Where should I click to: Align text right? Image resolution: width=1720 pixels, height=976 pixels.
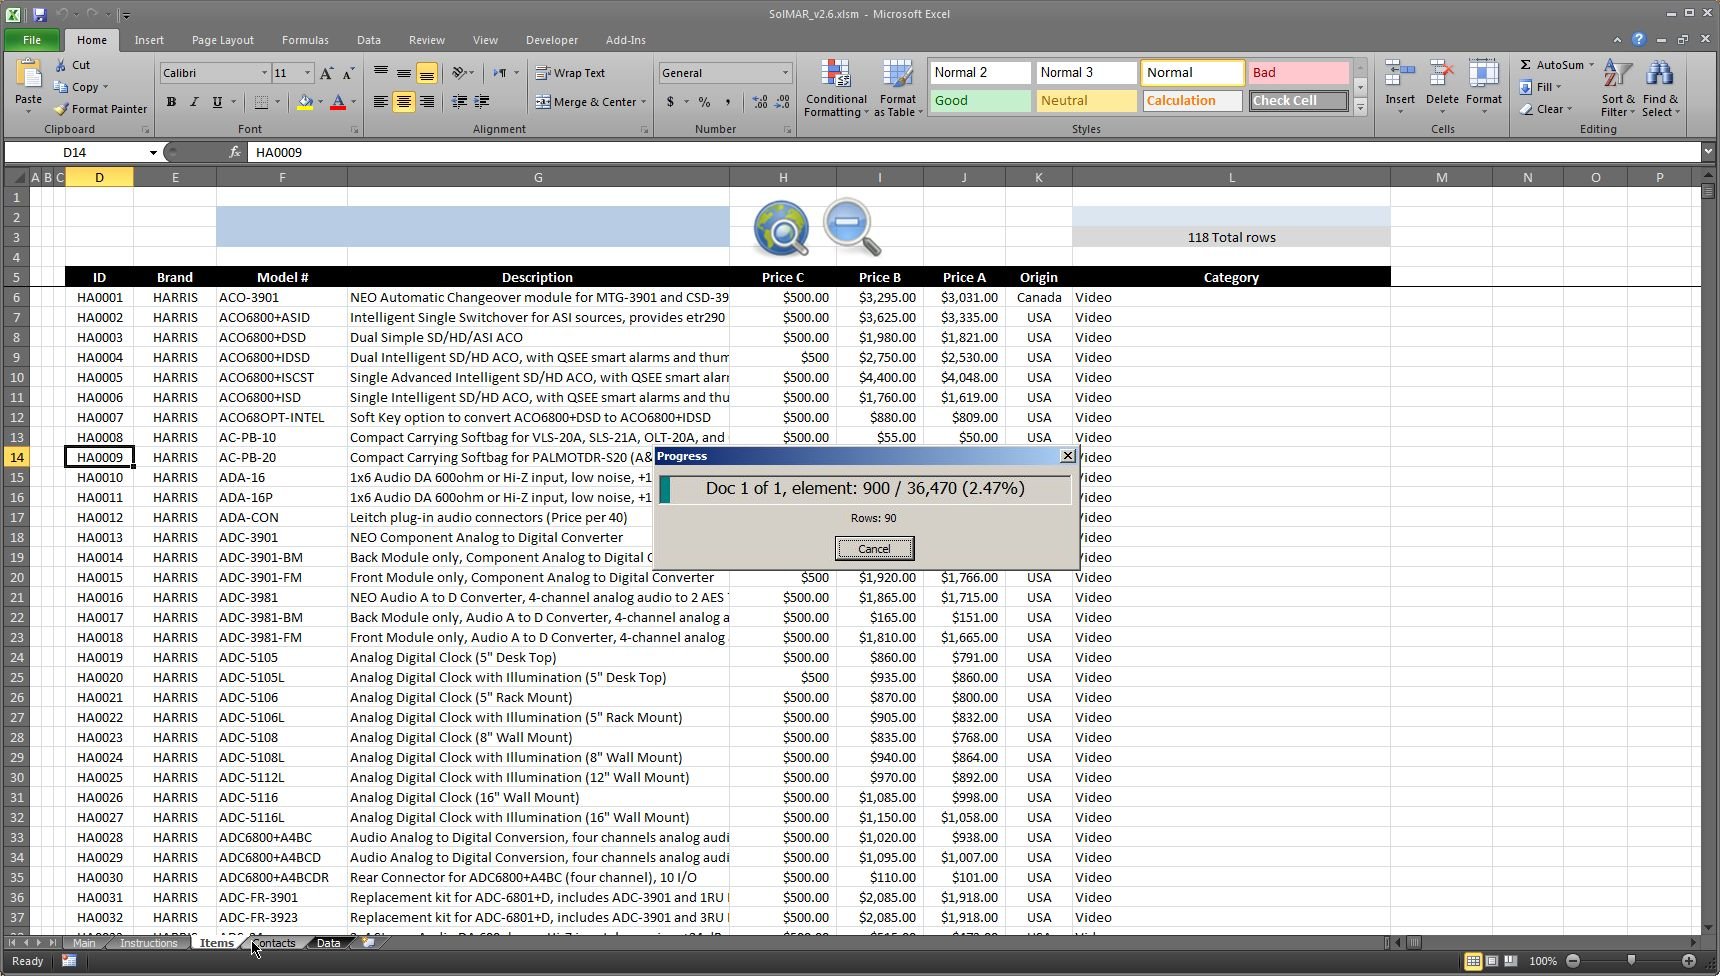427,102
